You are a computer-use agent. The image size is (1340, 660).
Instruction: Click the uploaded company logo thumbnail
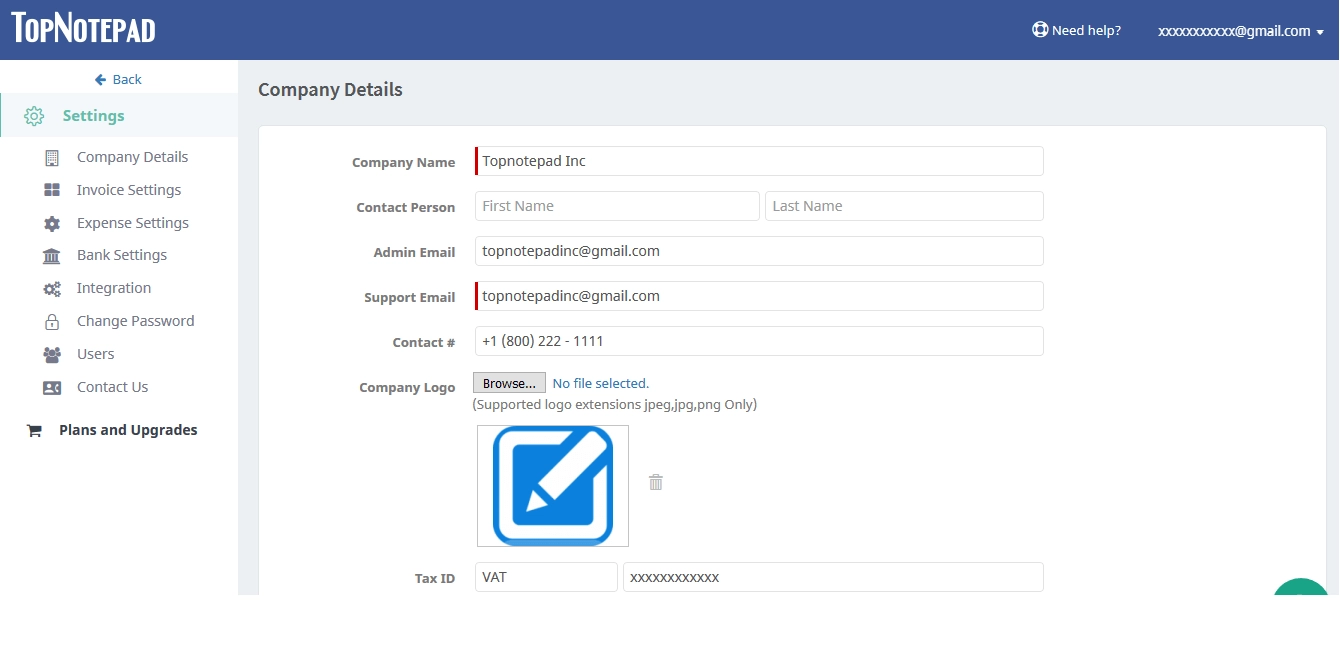coord(553,486)
